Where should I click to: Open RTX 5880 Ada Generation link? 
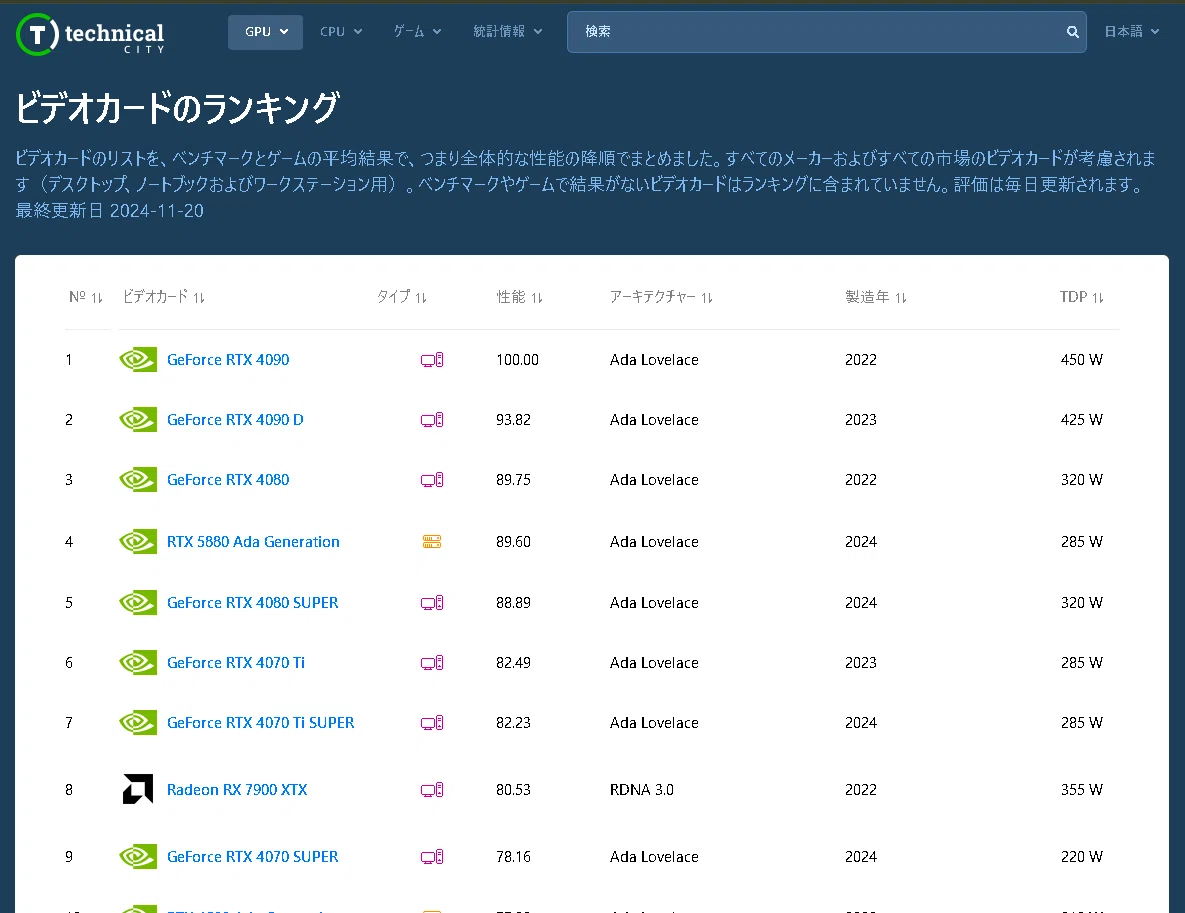click(253, 542)
